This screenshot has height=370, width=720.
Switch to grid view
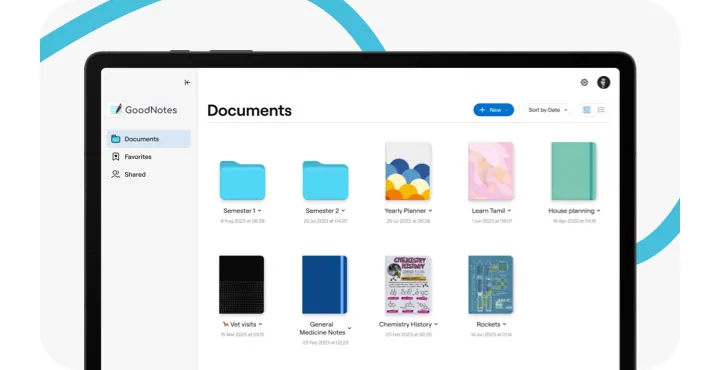[586, 110]
